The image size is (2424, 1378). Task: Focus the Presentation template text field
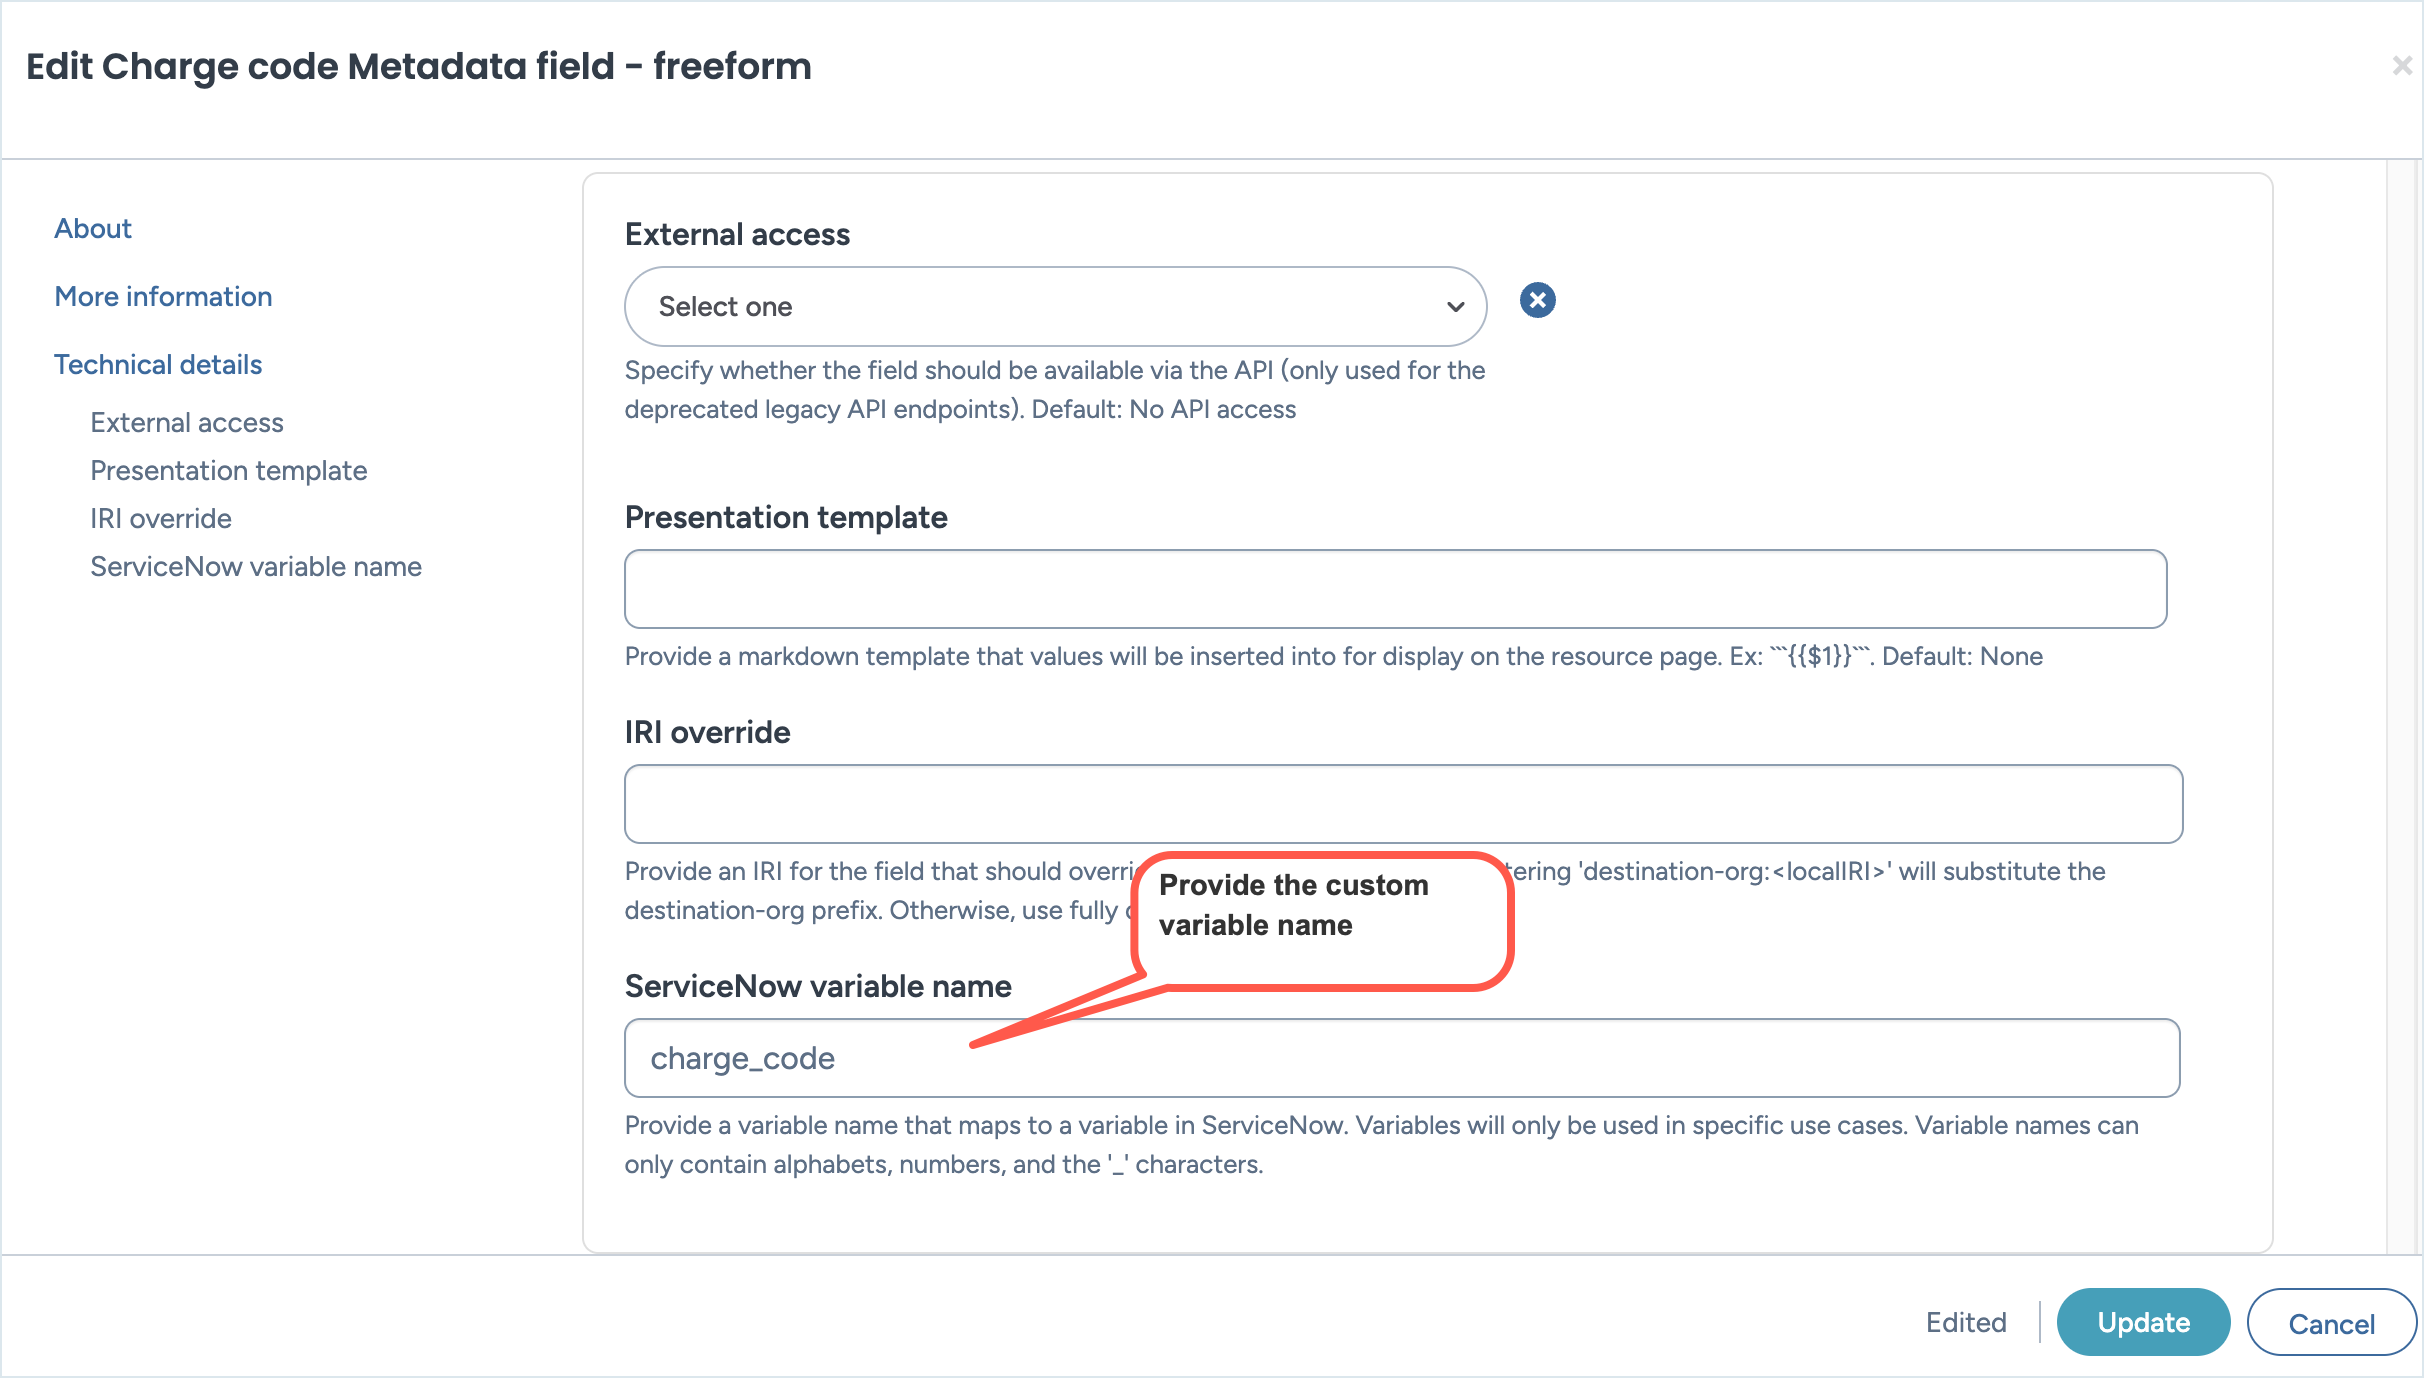tap(1395, 589)
